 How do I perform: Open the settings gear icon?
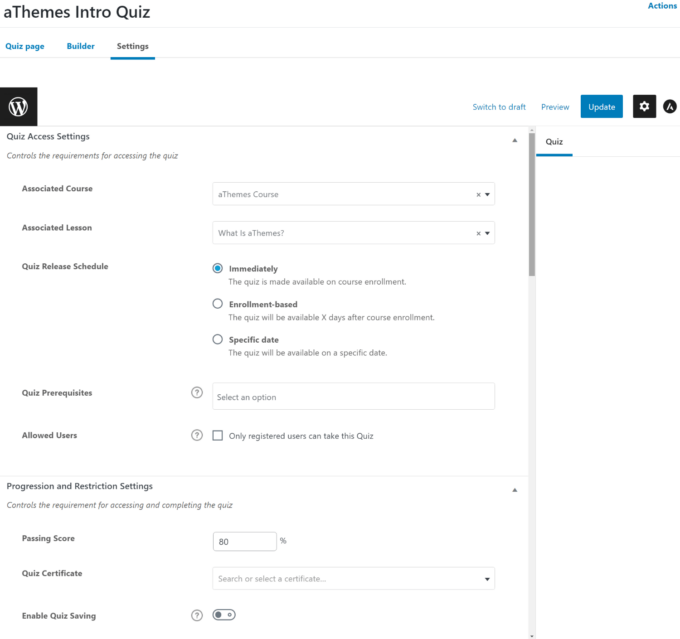click(644, 106)
